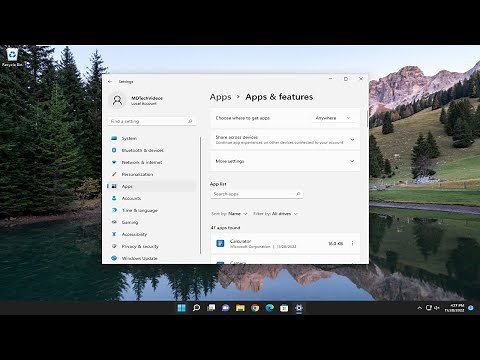Click the magnifier in Search apps box
Viewport: 480px width, 360px height.
tap(298, 194)
